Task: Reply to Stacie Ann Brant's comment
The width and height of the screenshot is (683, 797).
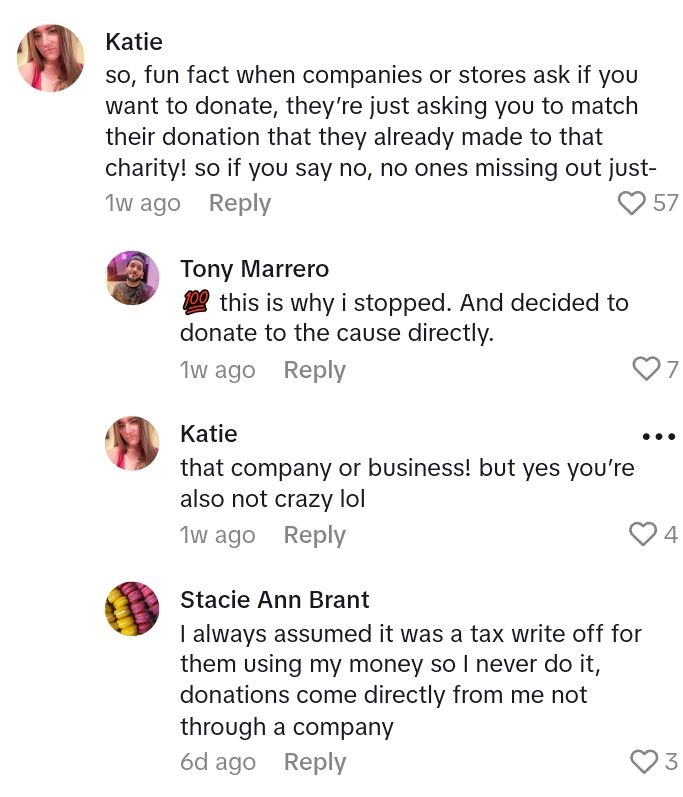Action: [x=314, y=762]
